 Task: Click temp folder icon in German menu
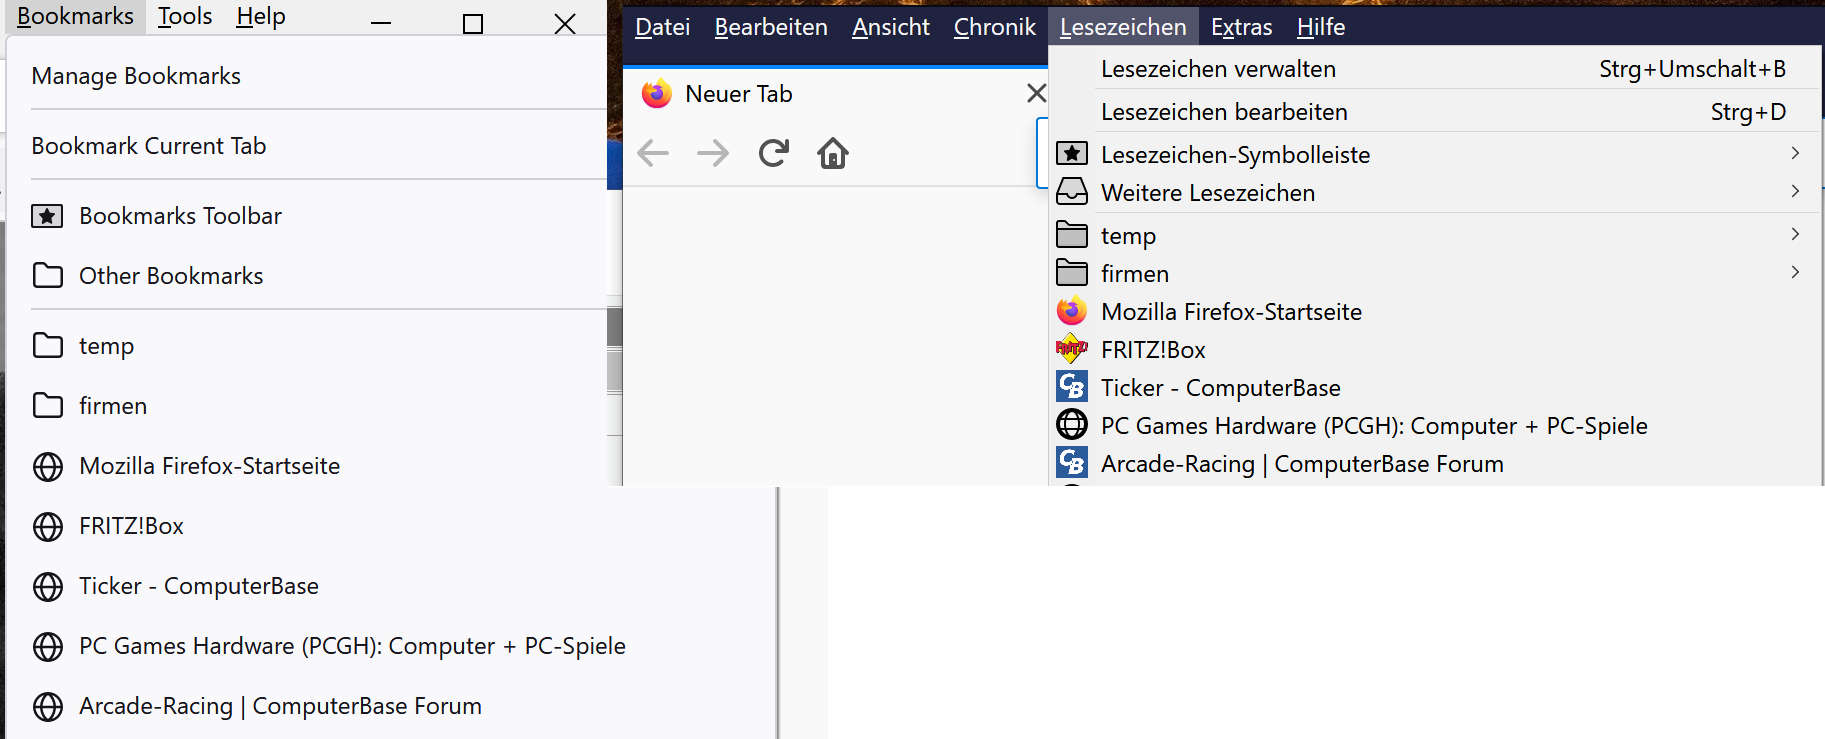click(1072, 234)
